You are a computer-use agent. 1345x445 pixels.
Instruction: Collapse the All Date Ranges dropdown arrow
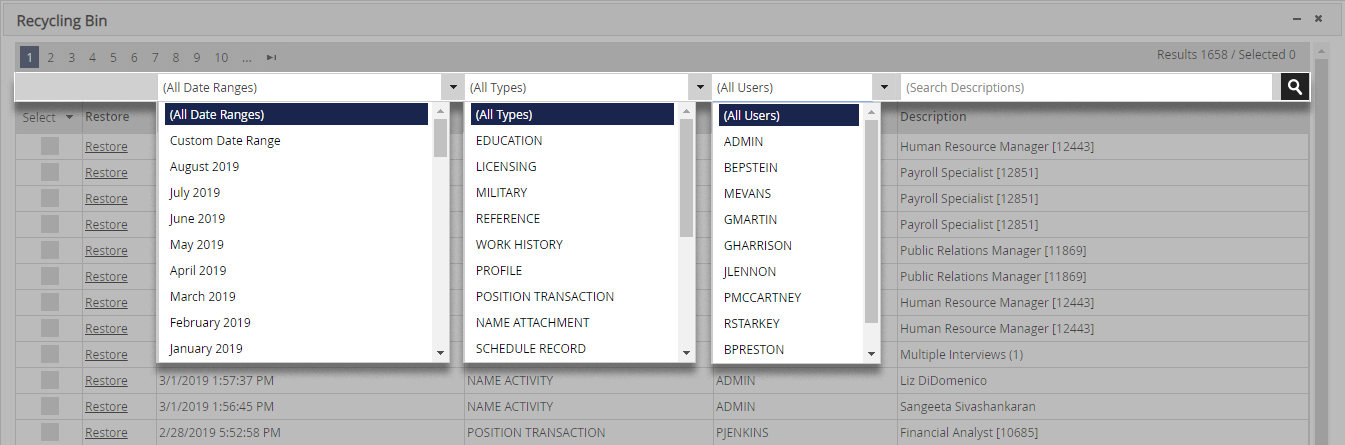[x=453, y=88]
